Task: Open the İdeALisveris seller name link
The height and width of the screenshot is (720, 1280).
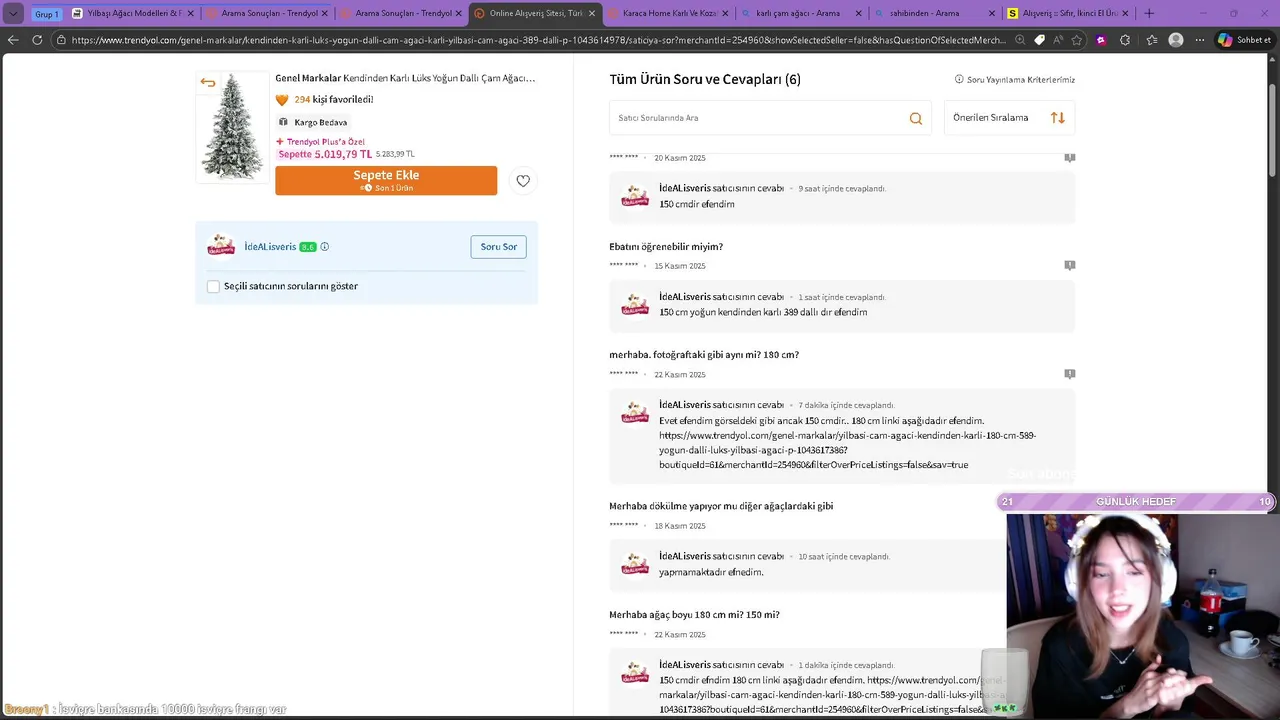Action: (x=270, y=247)
